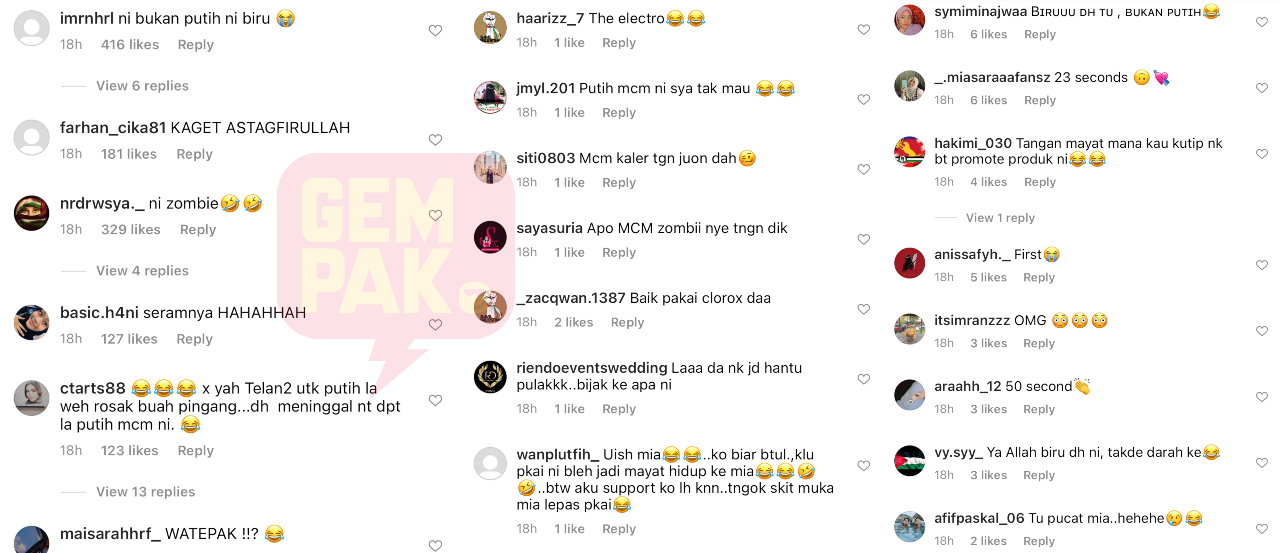Open ctarts88's profile picture
The height and width of the screenshot is (553, 1280).
[x=32, y=398]
